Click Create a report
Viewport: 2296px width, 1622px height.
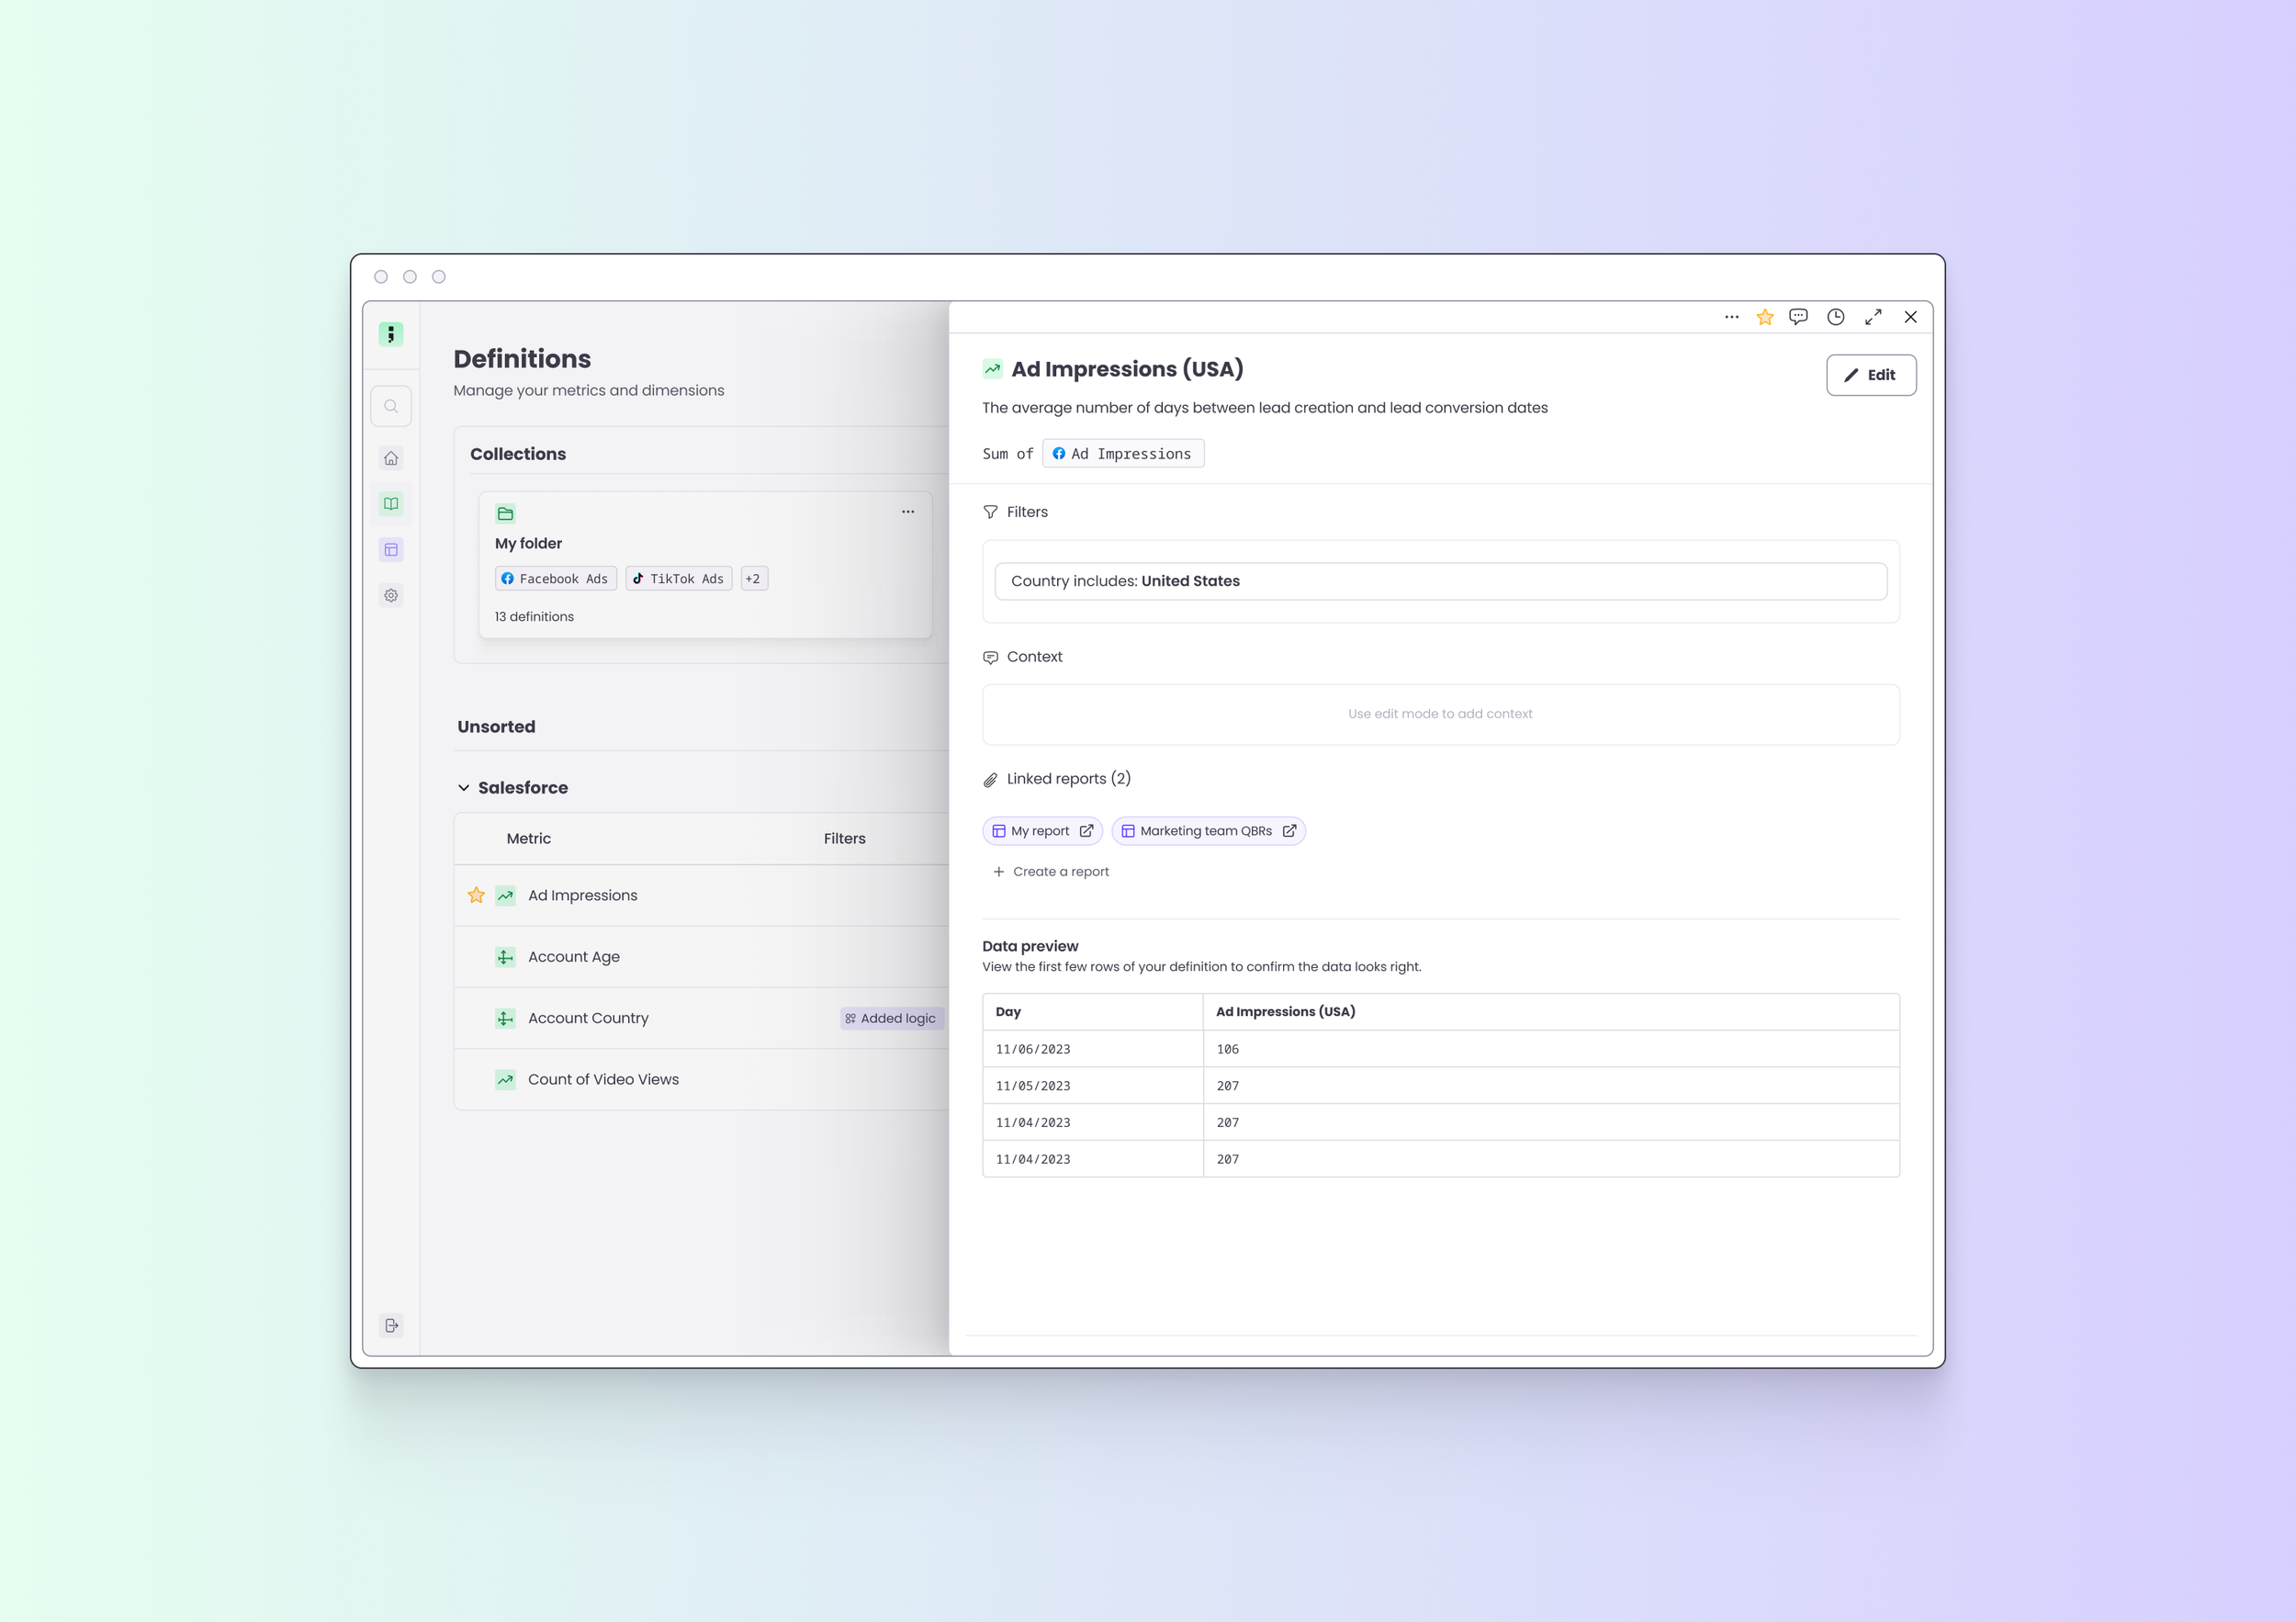point(1051,872)
